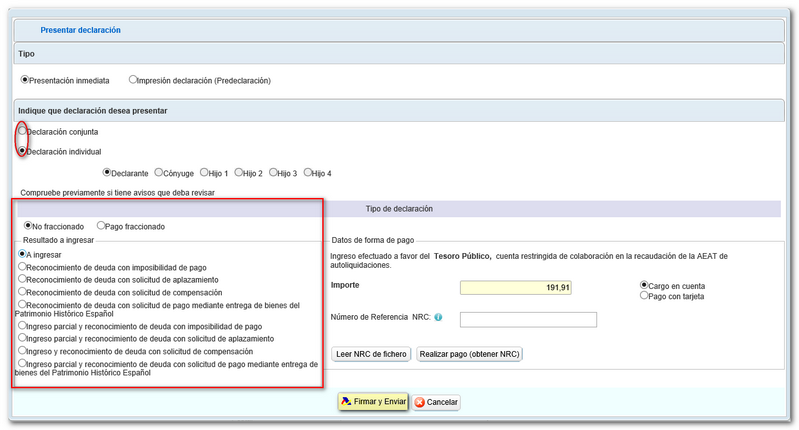Choose Declaración individual radio button
Viewport: 799px width, 430px height.
[22, 151]
